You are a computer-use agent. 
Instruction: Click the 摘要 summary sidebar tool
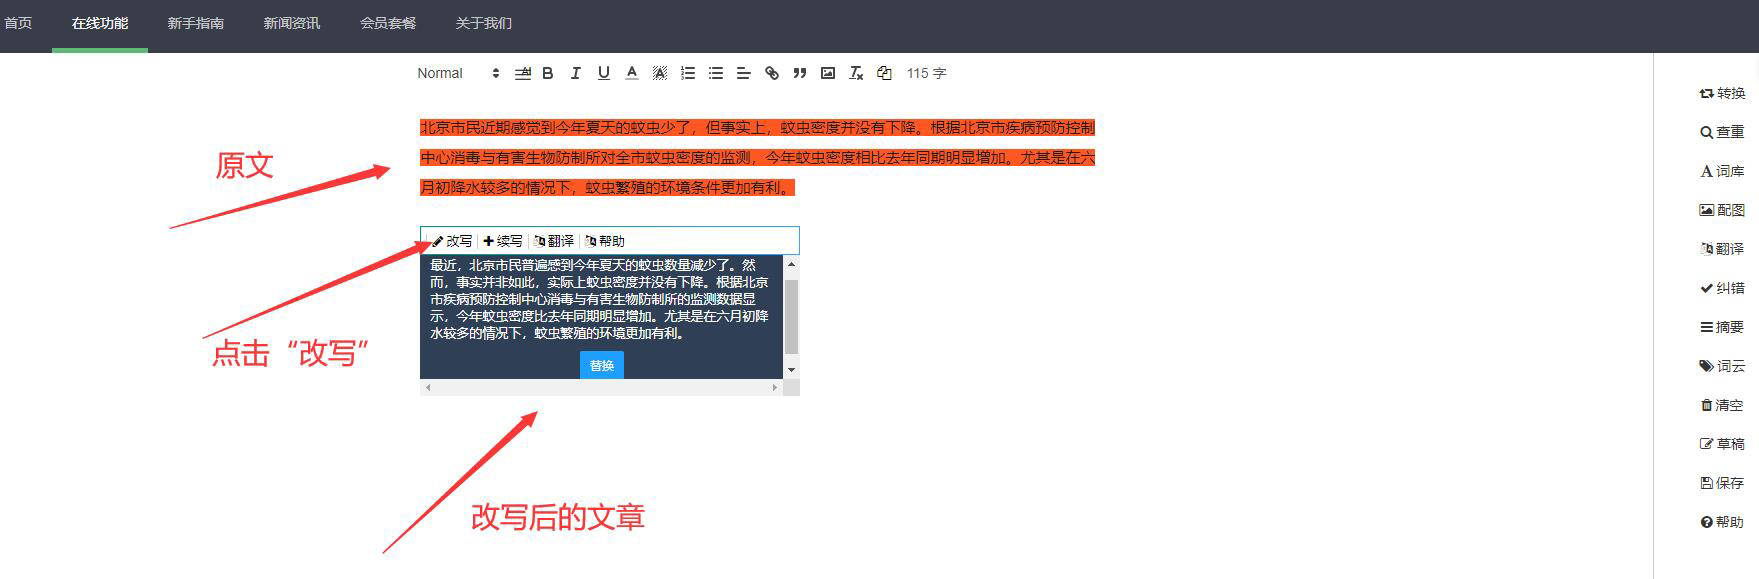point(1722,327)
